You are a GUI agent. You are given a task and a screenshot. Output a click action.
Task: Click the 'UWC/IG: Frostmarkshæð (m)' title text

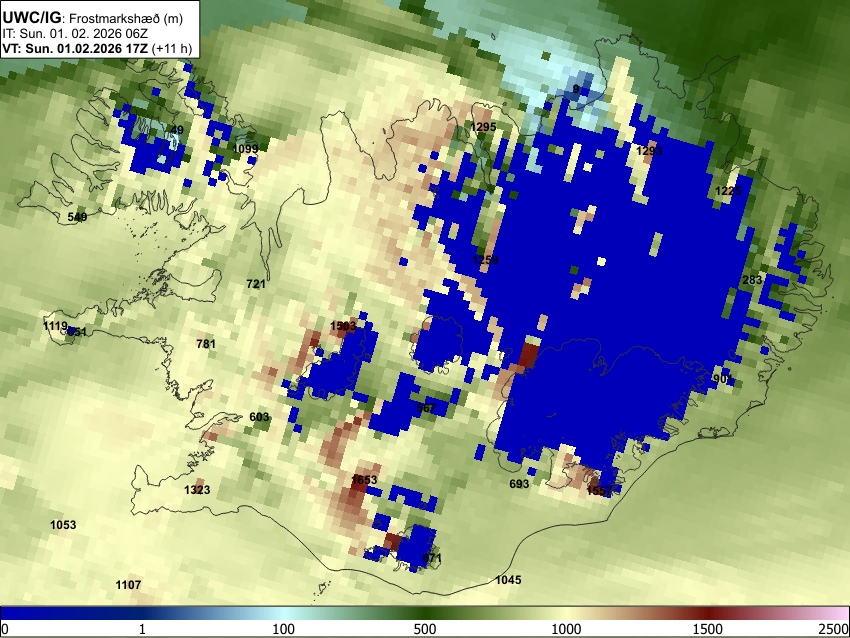coord(93,18)
